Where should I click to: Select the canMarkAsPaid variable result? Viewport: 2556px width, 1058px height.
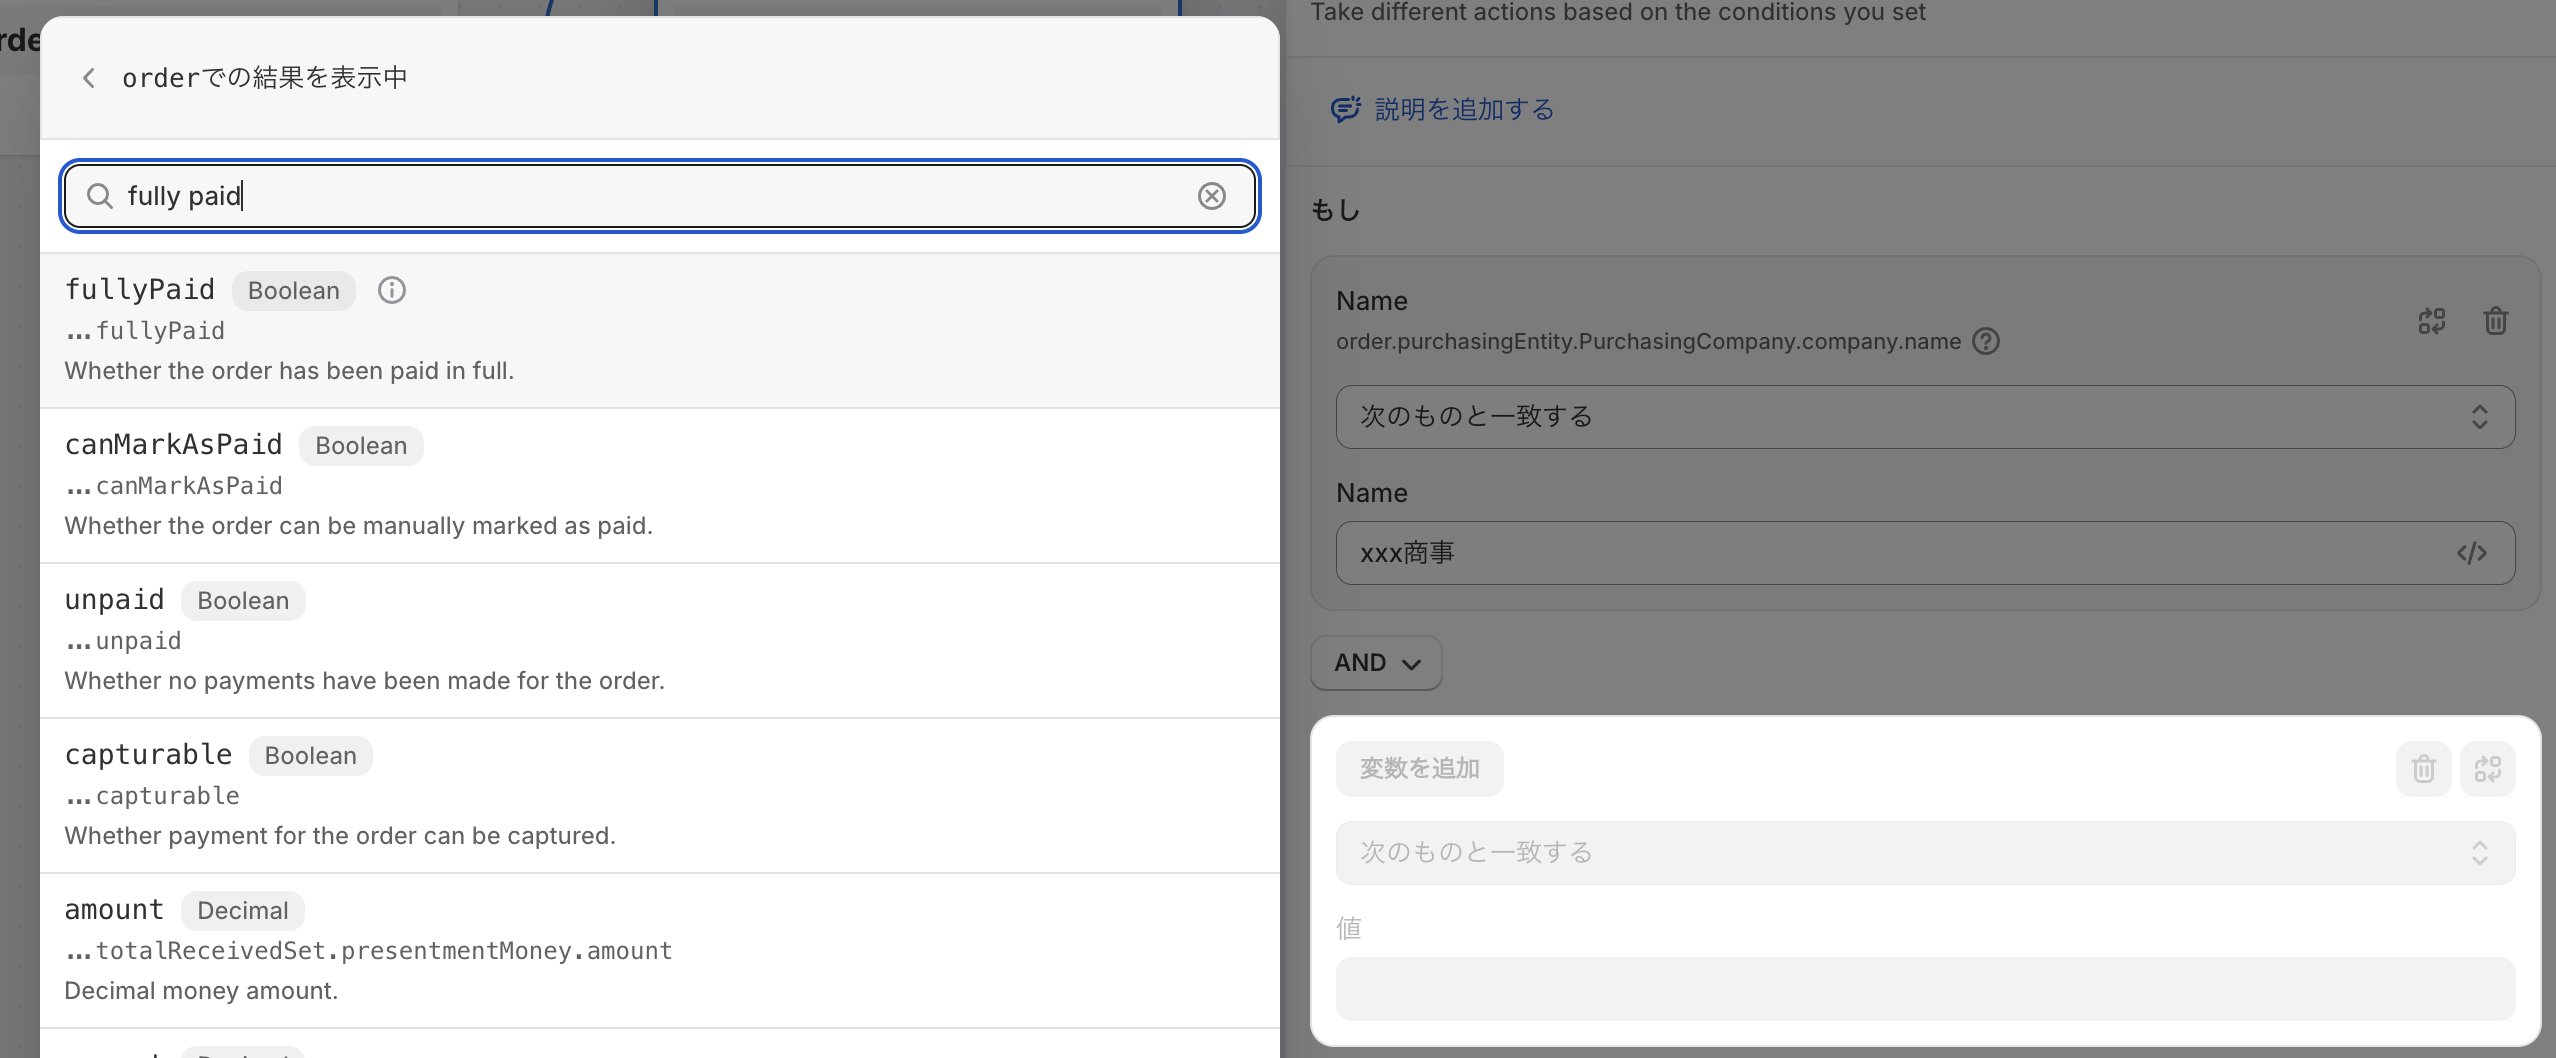coord(659,486)
